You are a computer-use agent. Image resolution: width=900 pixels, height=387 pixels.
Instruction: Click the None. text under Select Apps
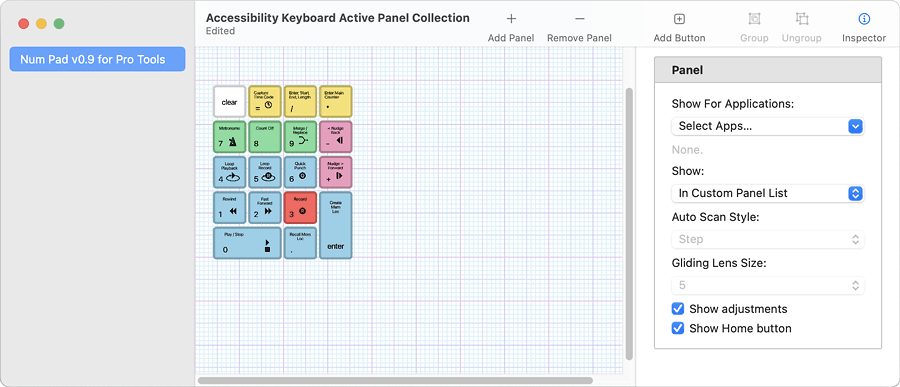pyautogui.click(x=687, y=150)
